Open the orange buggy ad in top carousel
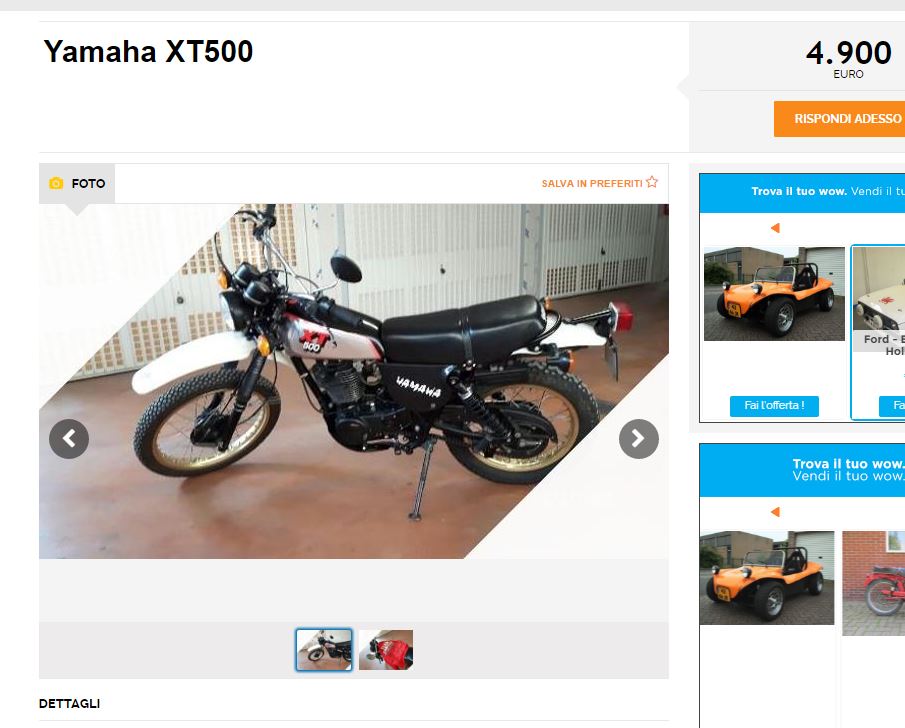Image resolution: width=905 pixels, height=728 pixels. (774, 294)
